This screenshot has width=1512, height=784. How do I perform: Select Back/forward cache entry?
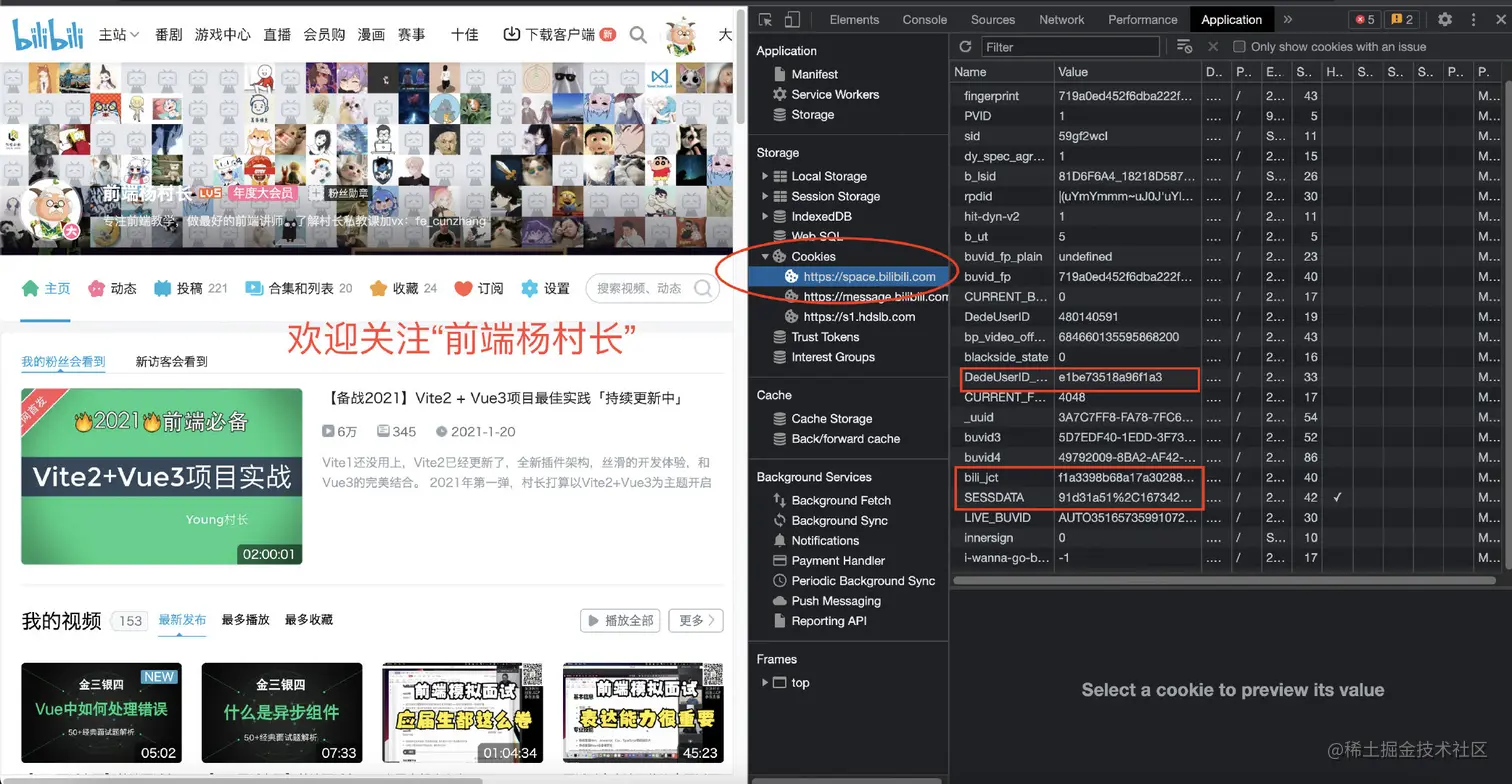(845, 438)
